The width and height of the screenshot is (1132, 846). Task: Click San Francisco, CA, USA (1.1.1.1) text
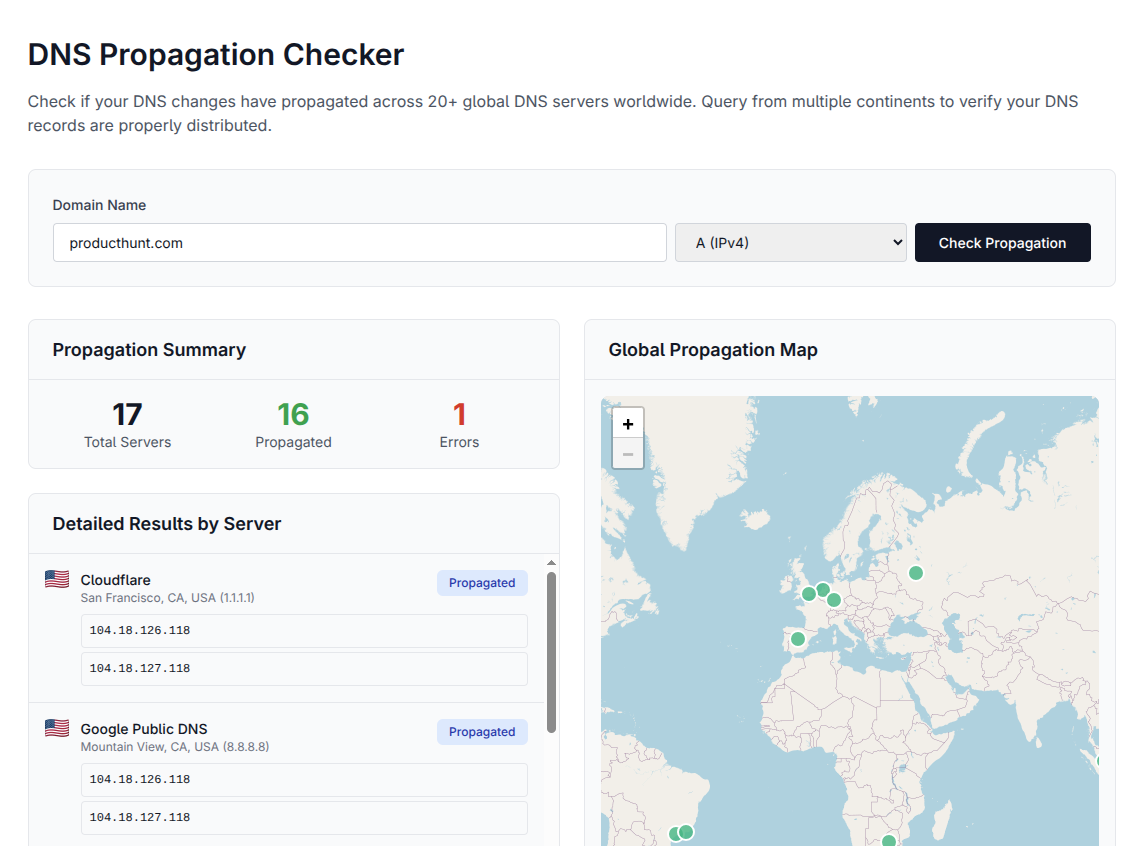167,598
